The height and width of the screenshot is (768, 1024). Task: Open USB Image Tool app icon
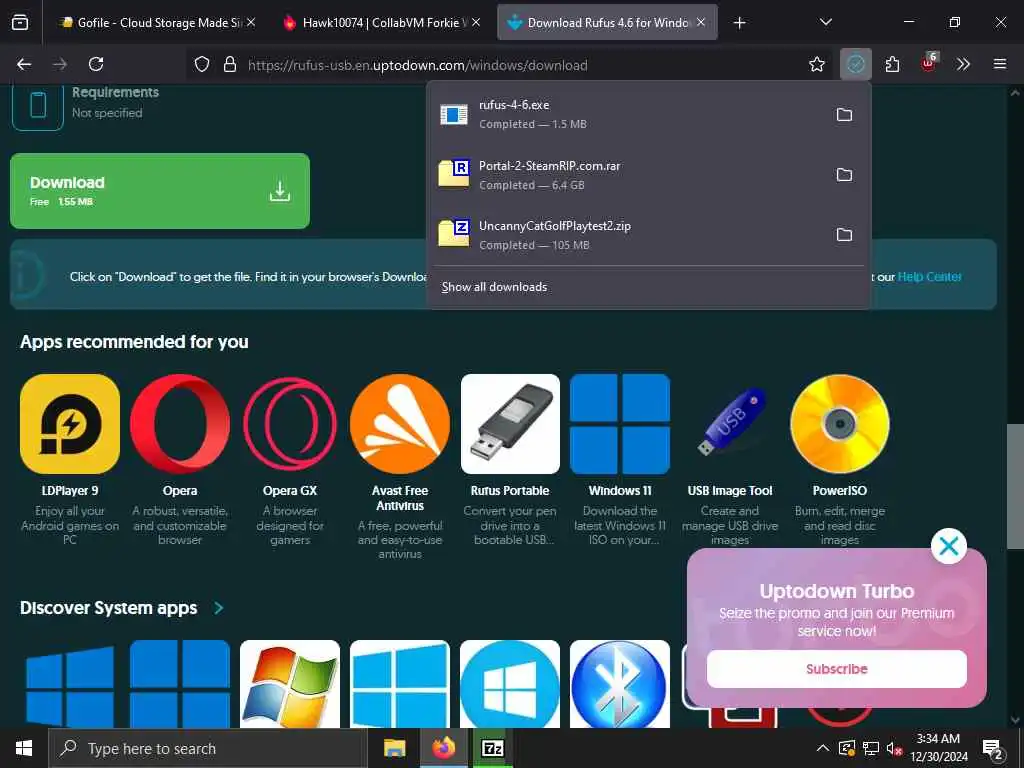(730, 424)
